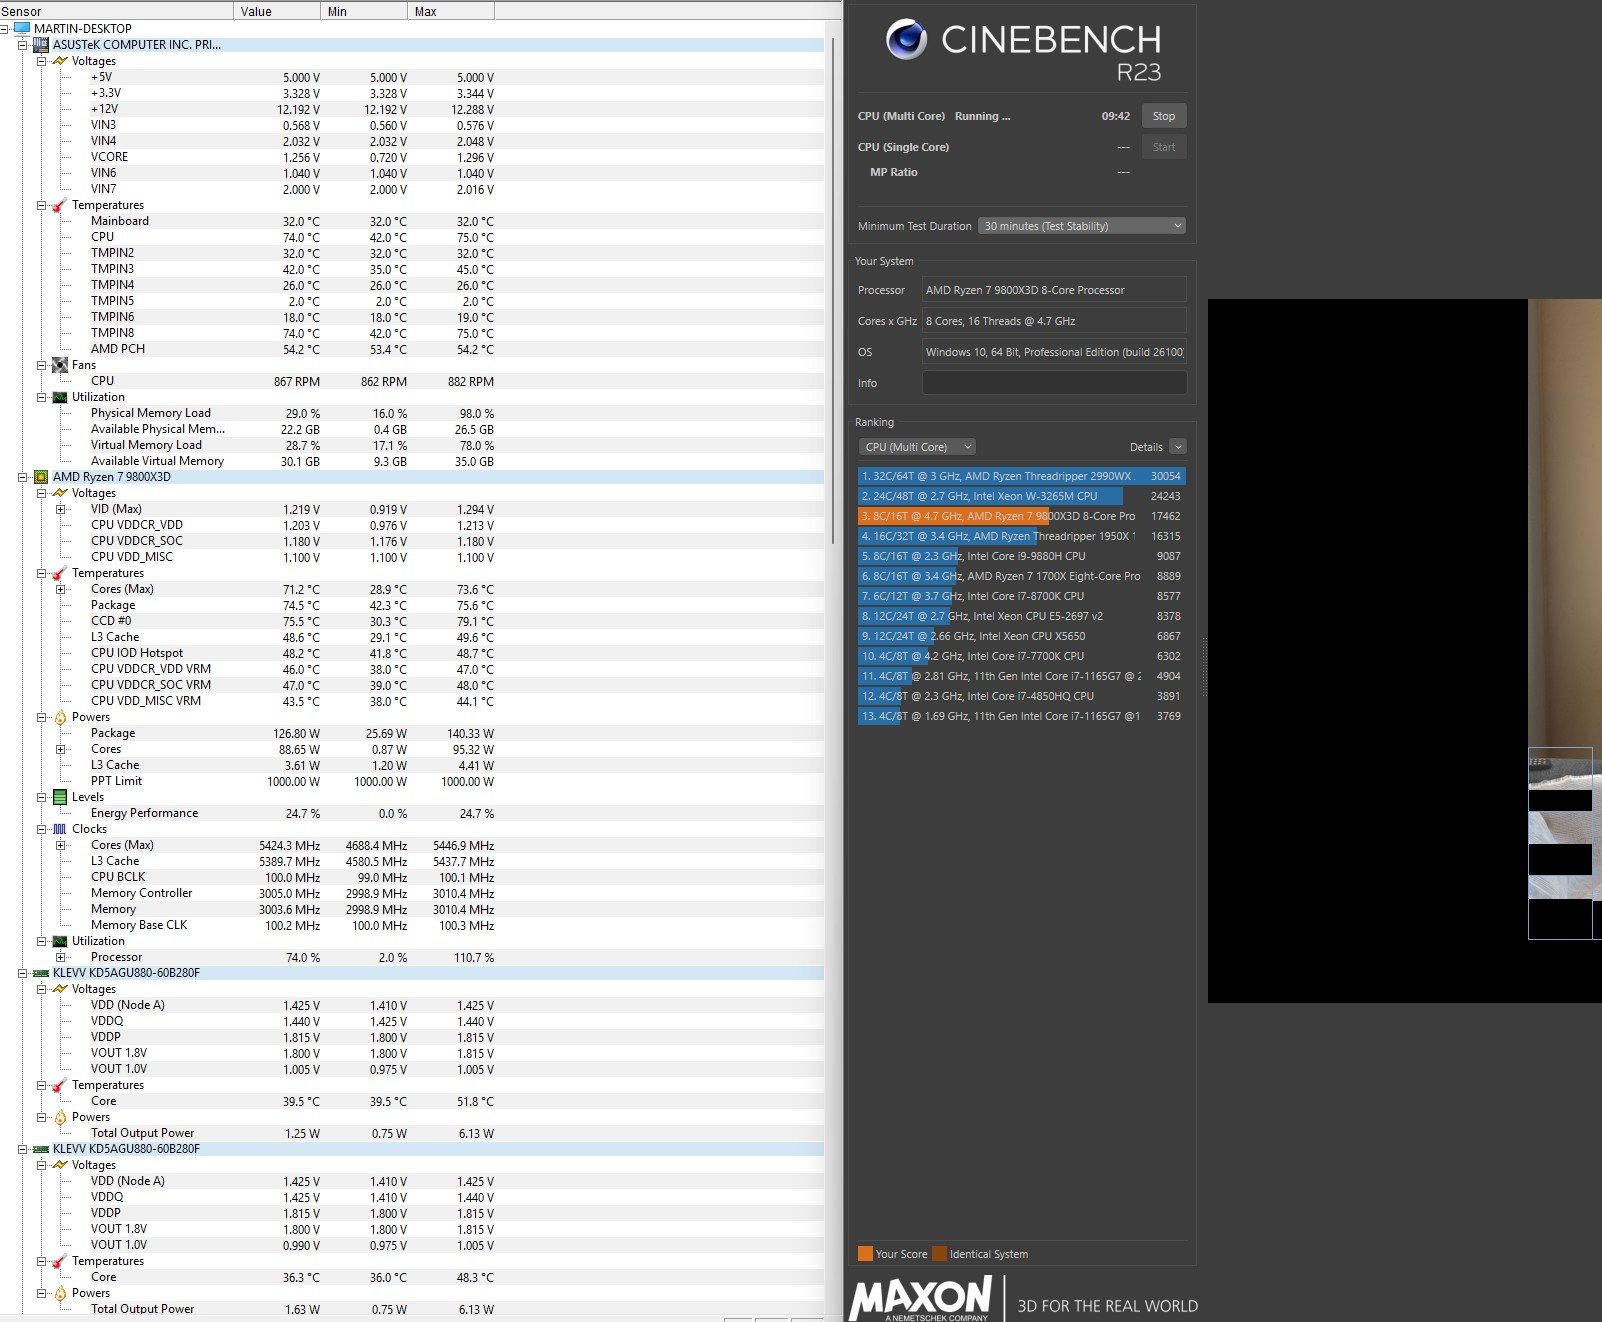
Task: Collapse the Clocks tree node
Action: (42, 829)
